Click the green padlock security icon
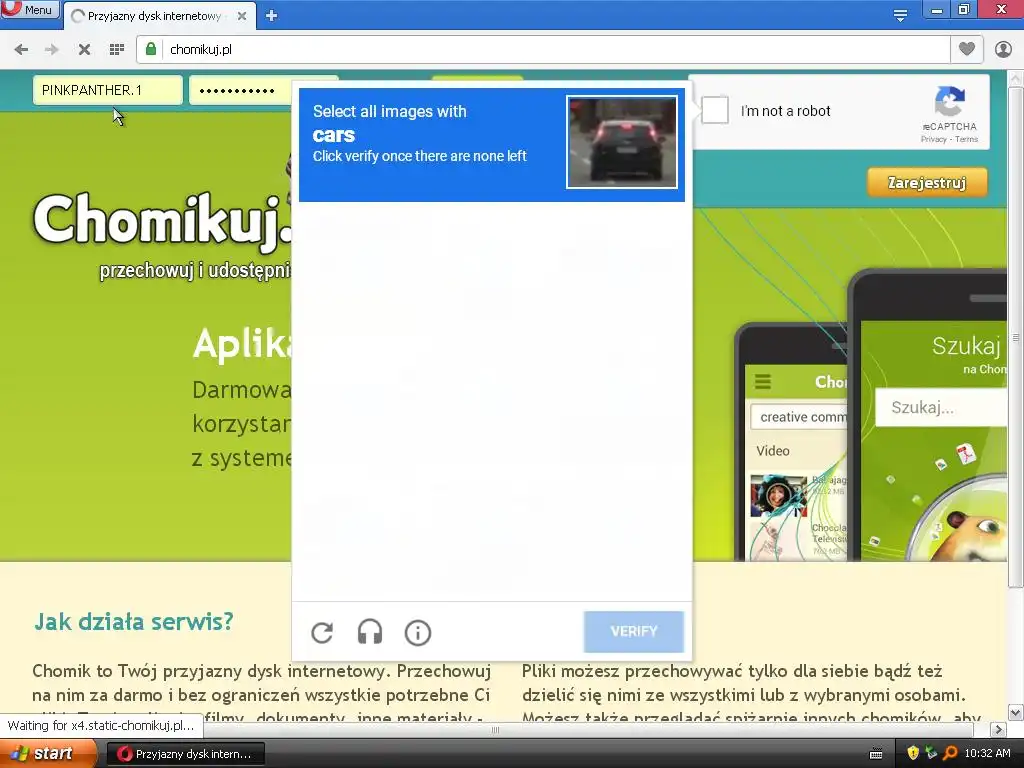 (x=151, y=50)
